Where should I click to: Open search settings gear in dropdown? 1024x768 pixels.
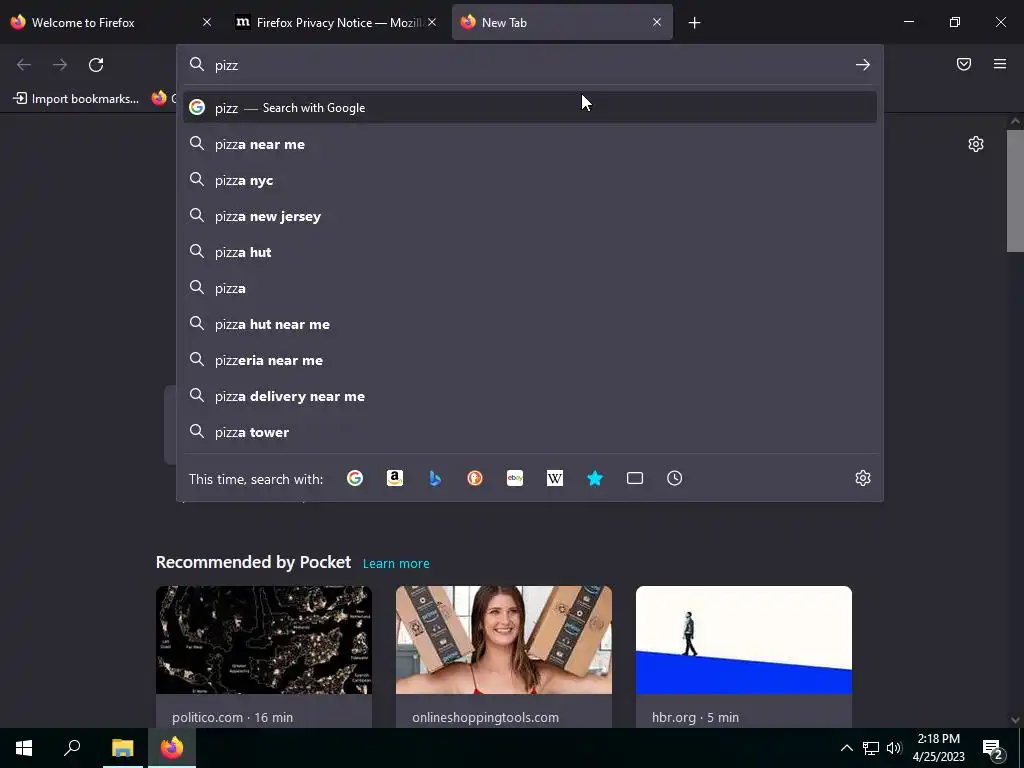click(x=863, y=478)
